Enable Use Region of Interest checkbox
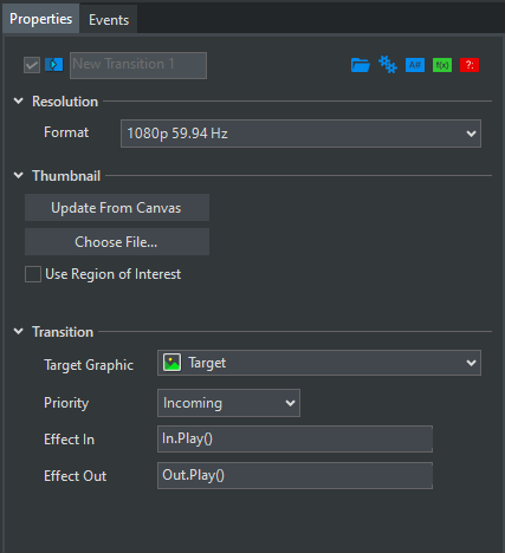The width and height of the screenshot is (506, 554). [x=33, y=274]
